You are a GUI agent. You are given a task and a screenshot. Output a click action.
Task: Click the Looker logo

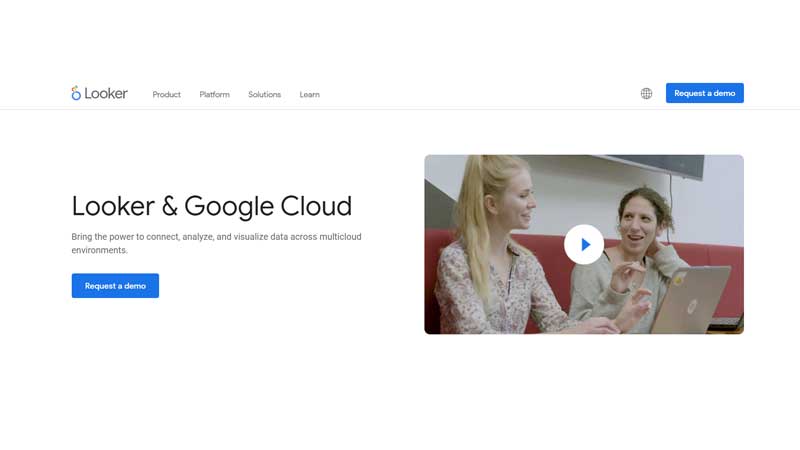click(99, 93)
